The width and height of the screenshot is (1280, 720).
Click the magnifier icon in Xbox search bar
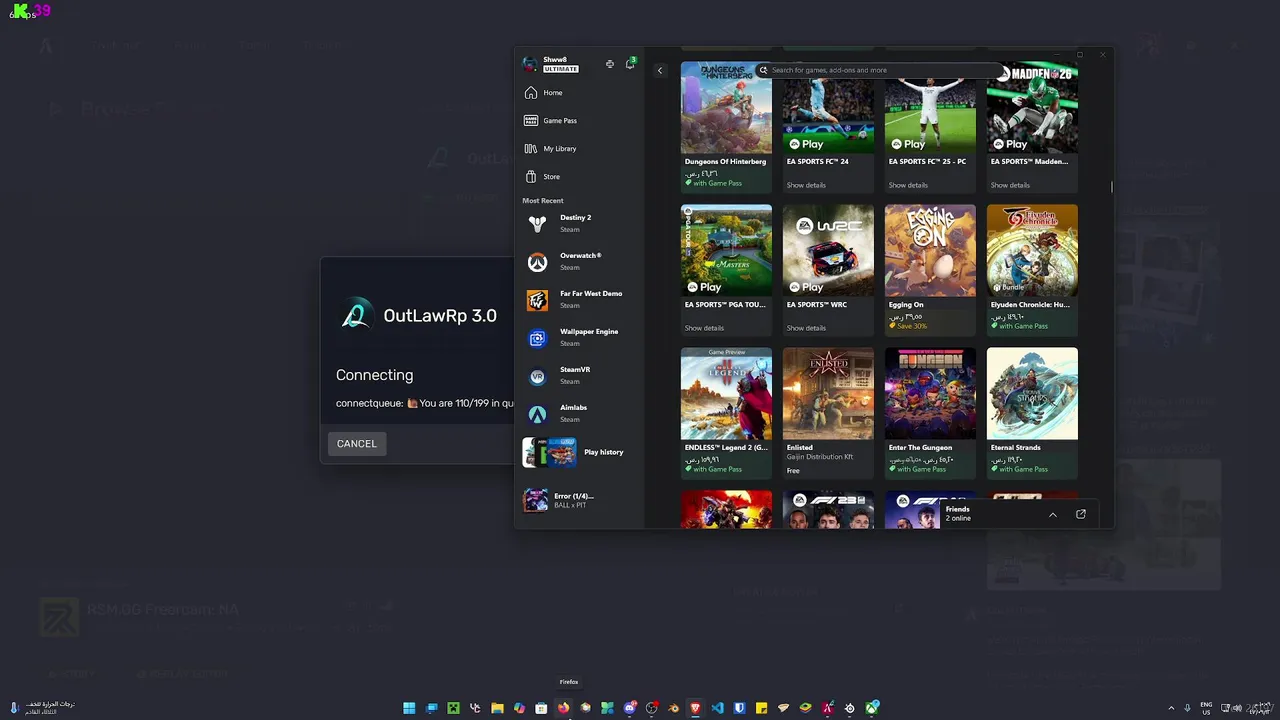point(764,70)
